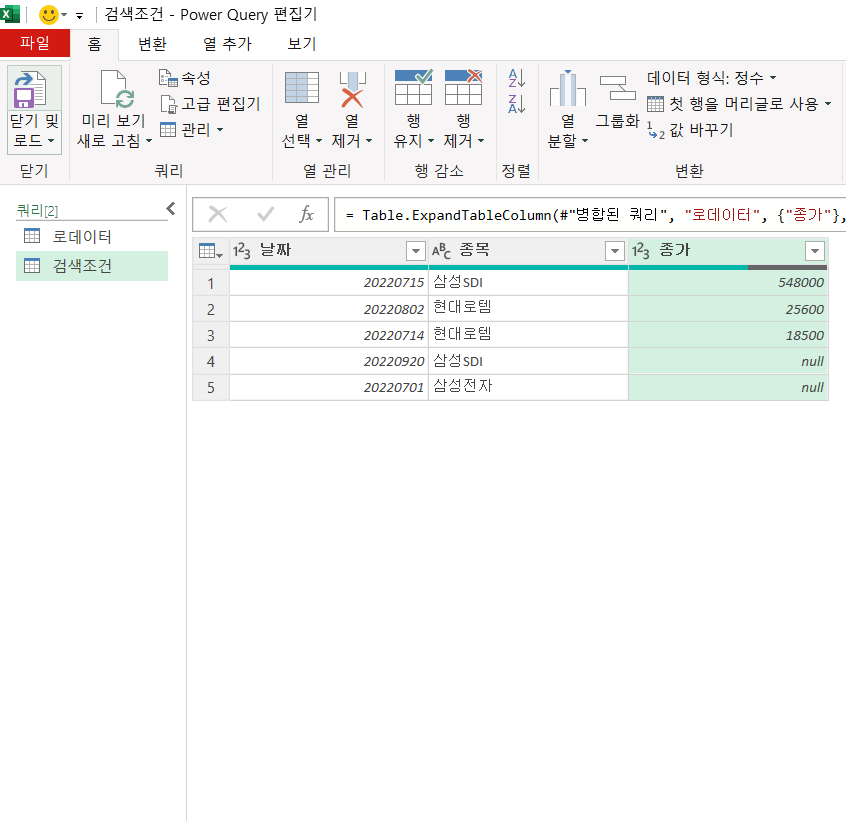Select the 날짜 column header
The image size is (846, 821).
(329, 251)
